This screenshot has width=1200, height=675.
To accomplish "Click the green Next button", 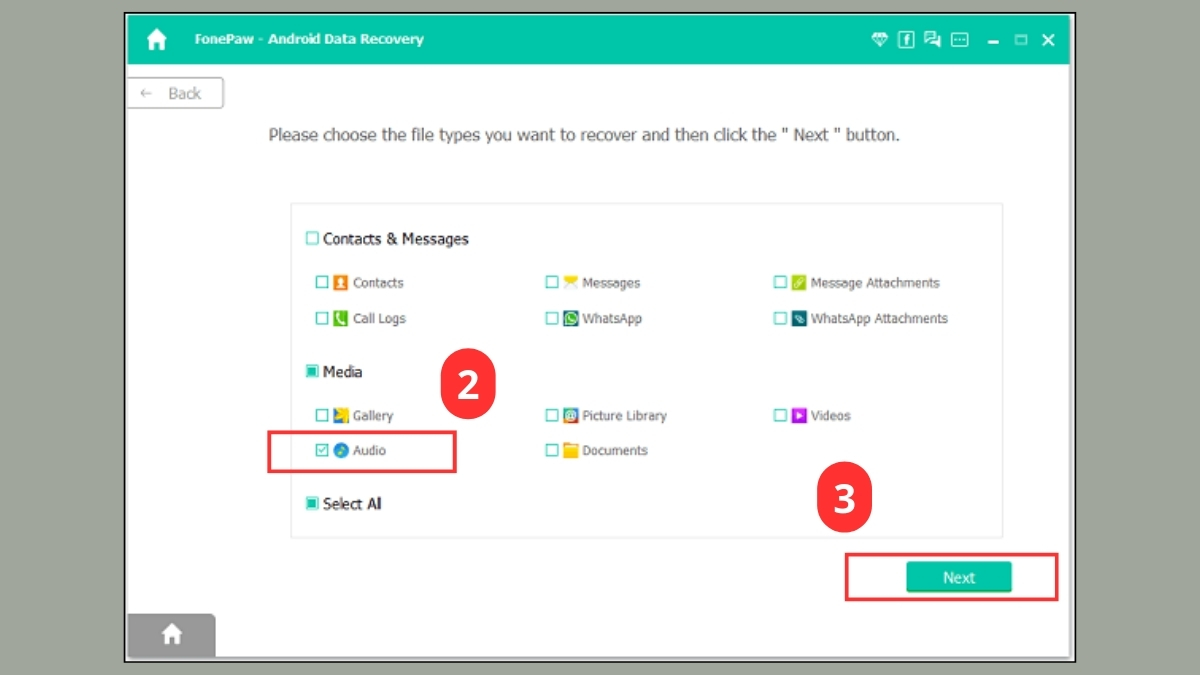I will pyautogui.click(x=959, y=577).
